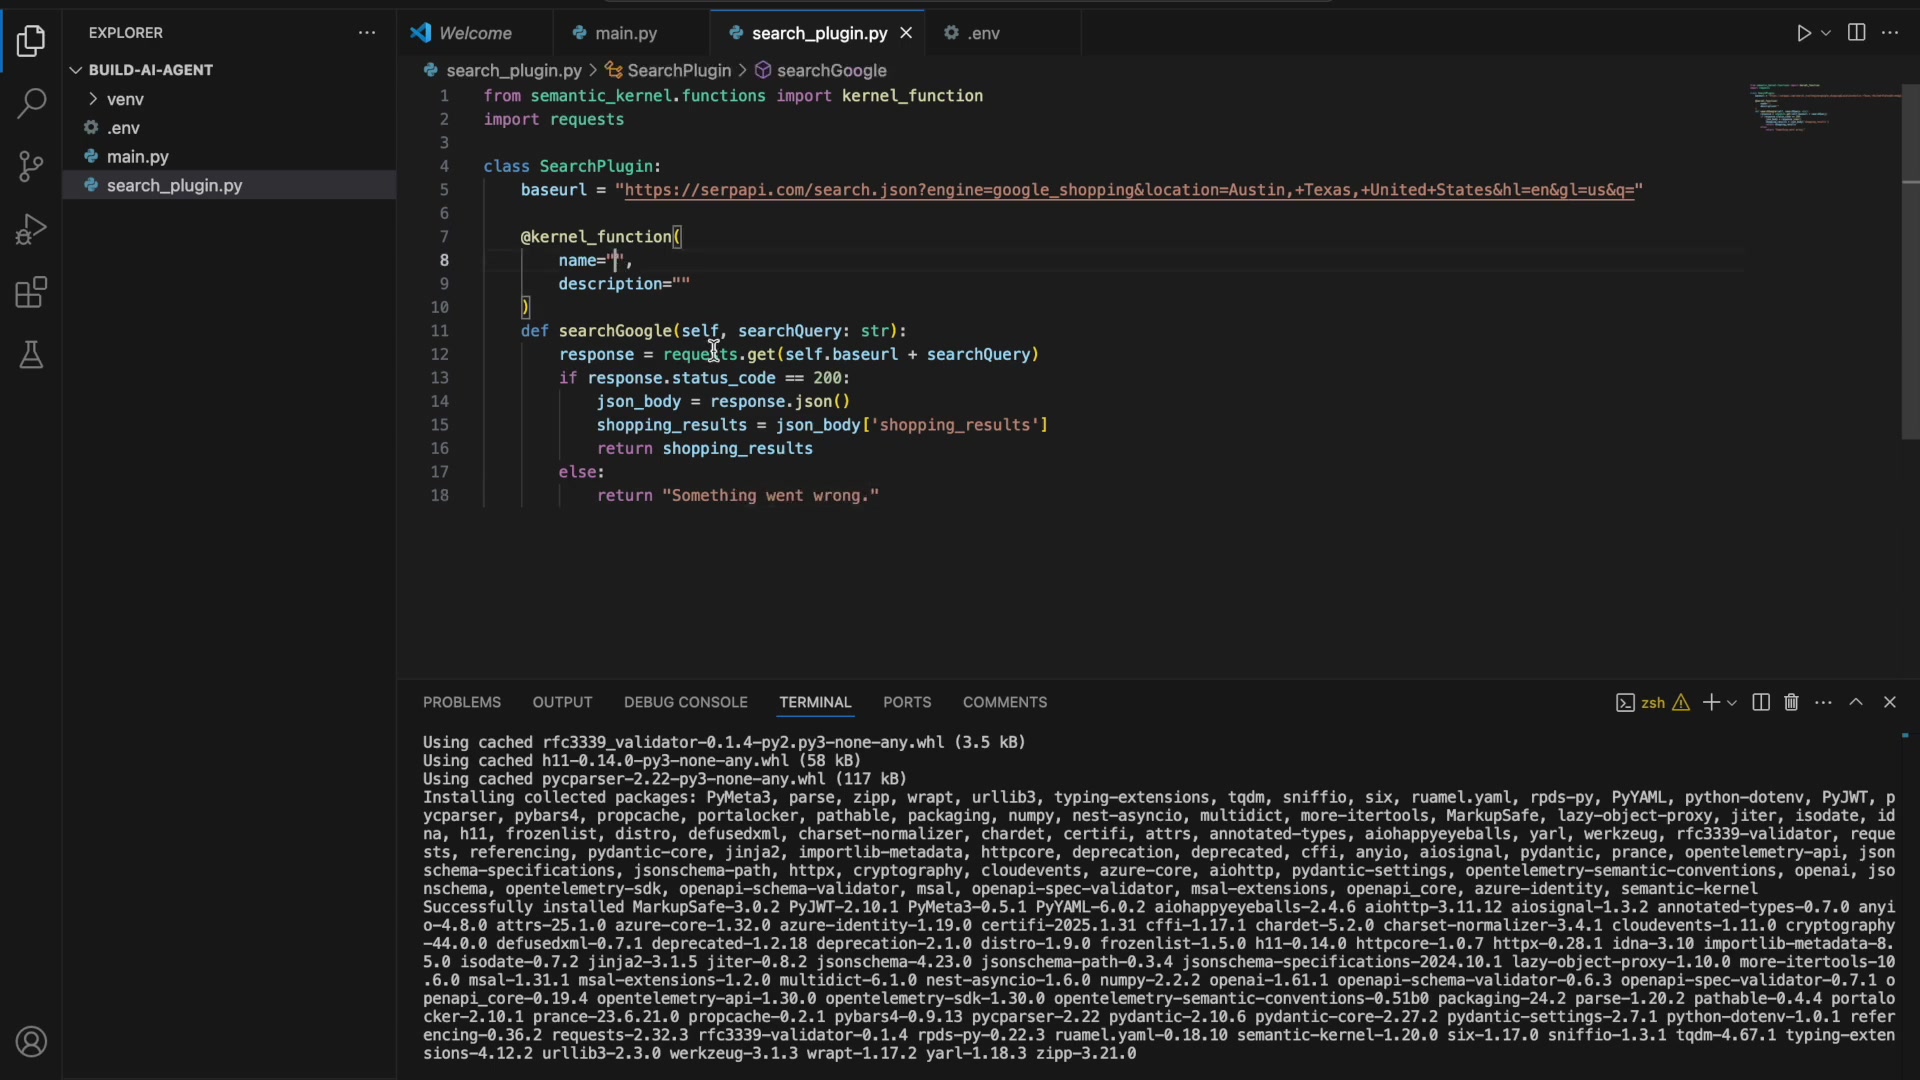Click line number 12 in gutter
Viewport: 1920px width, 1080px height.
[440, 355]
